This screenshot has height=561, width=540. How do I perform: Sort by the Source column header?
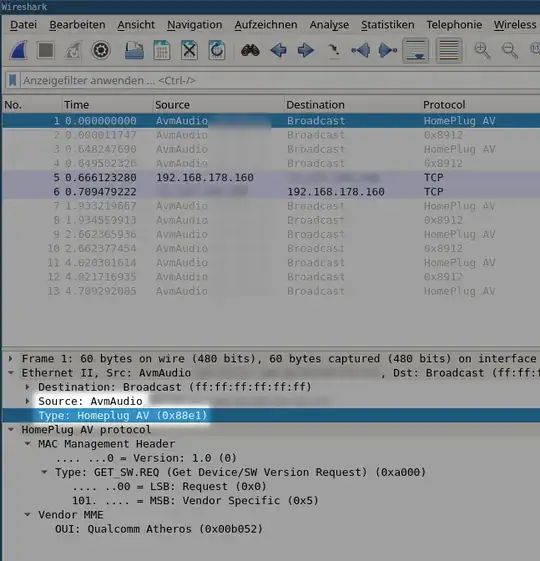tap(219, 105)
